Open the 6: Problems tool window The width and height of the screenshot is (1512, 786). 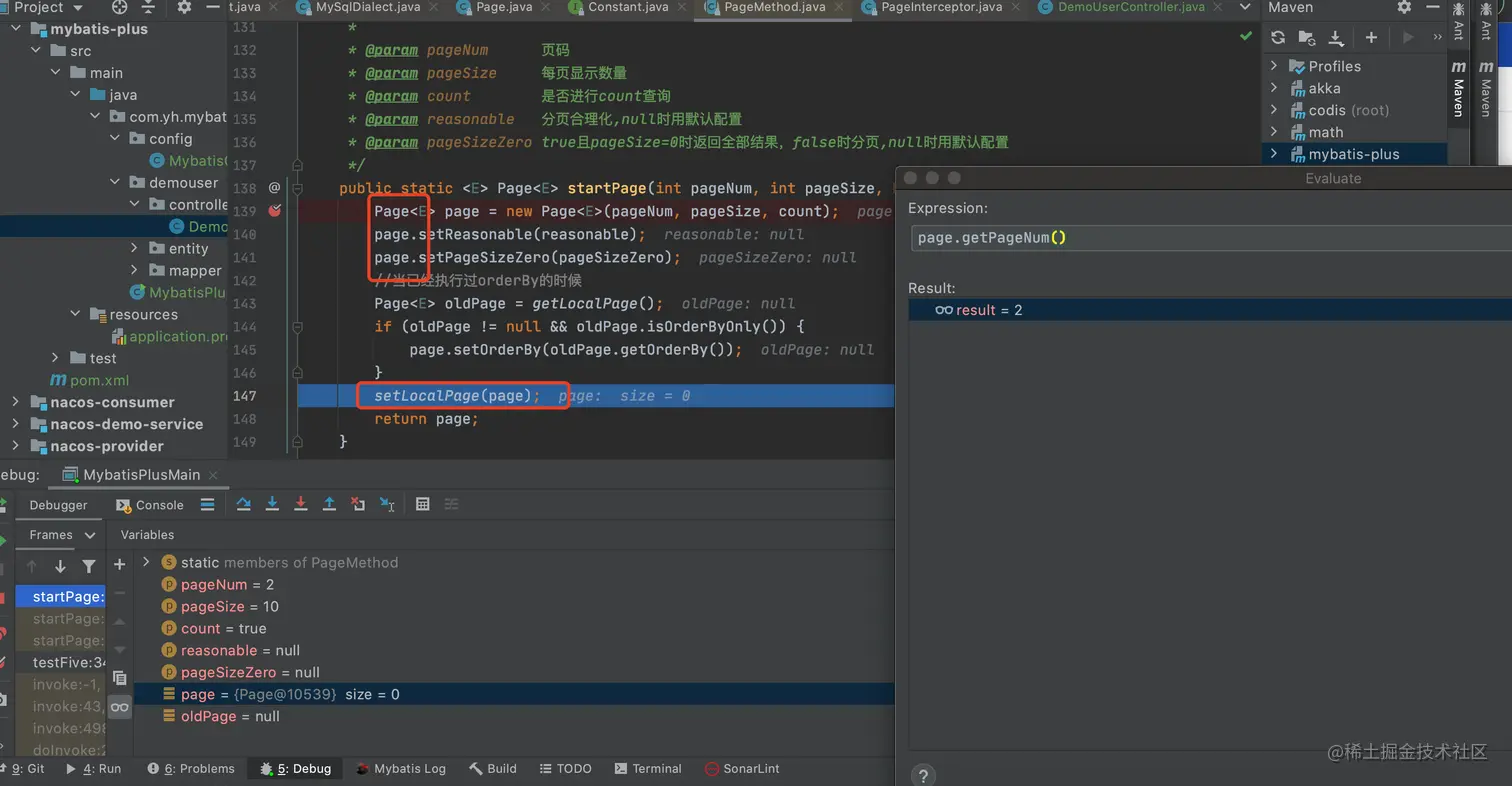point(191,769)
